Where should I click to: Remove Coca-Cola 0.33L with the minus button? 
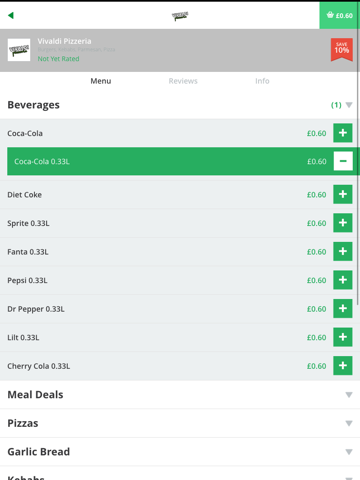click(343, 161)
